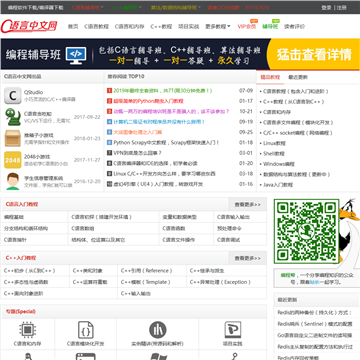Open the Redis Sentinel mode article
The image size is (360, 360).
click(x=315, y=324)
